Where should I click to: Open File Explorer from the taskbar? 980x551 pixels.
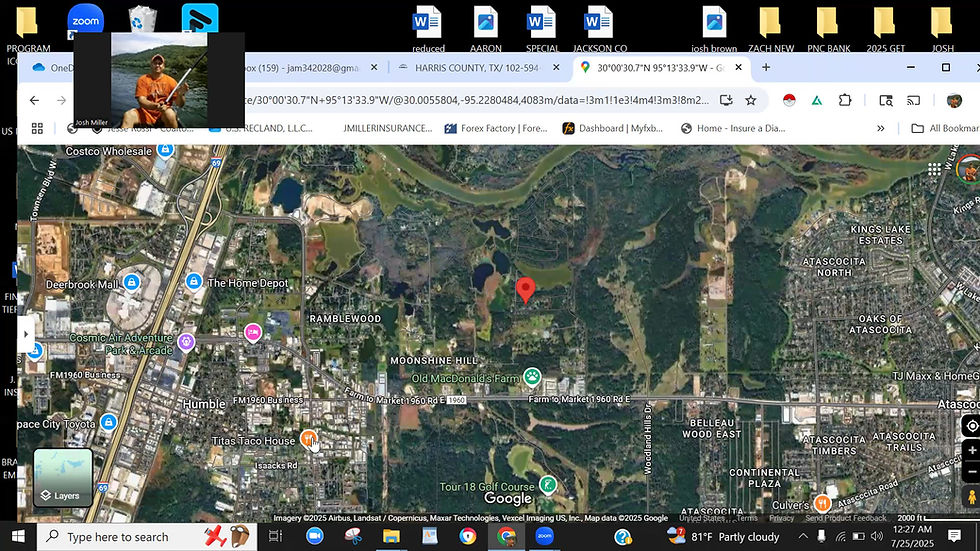(391, 536)
